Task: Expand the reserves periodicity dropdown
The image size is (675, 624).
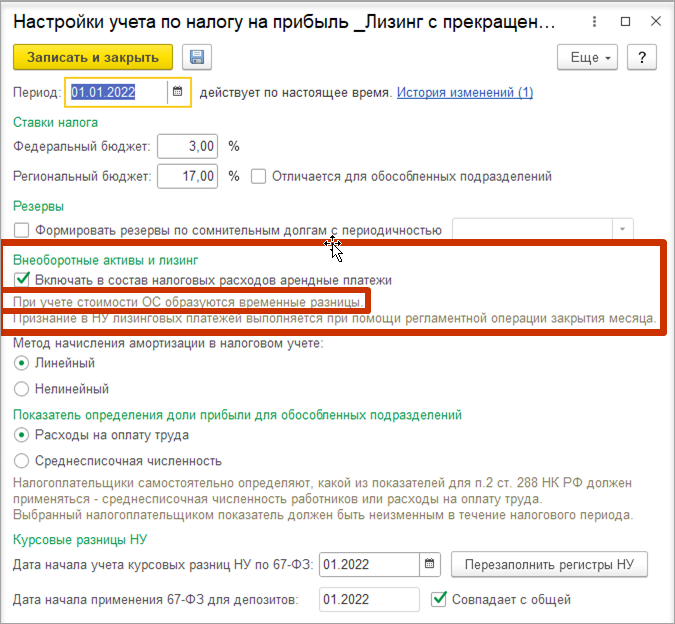Action: [x=622, y=229]
